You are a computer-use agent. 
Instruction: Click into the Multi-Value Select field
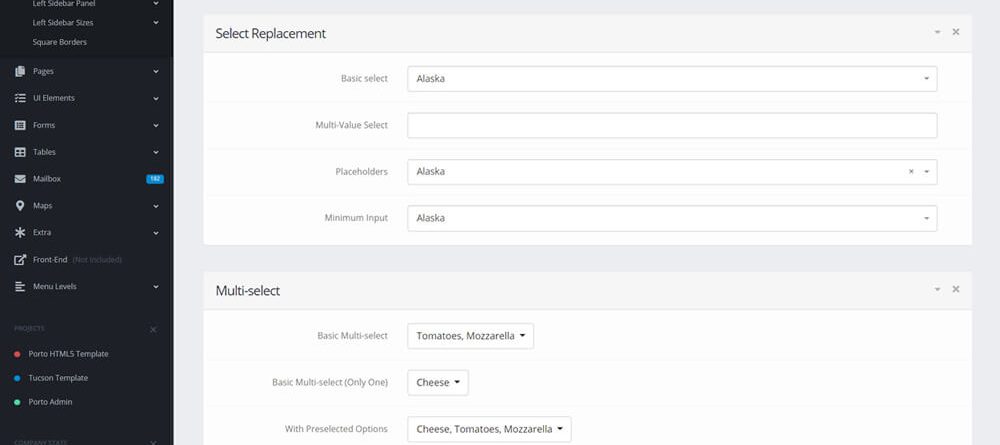tap(671, 125)
